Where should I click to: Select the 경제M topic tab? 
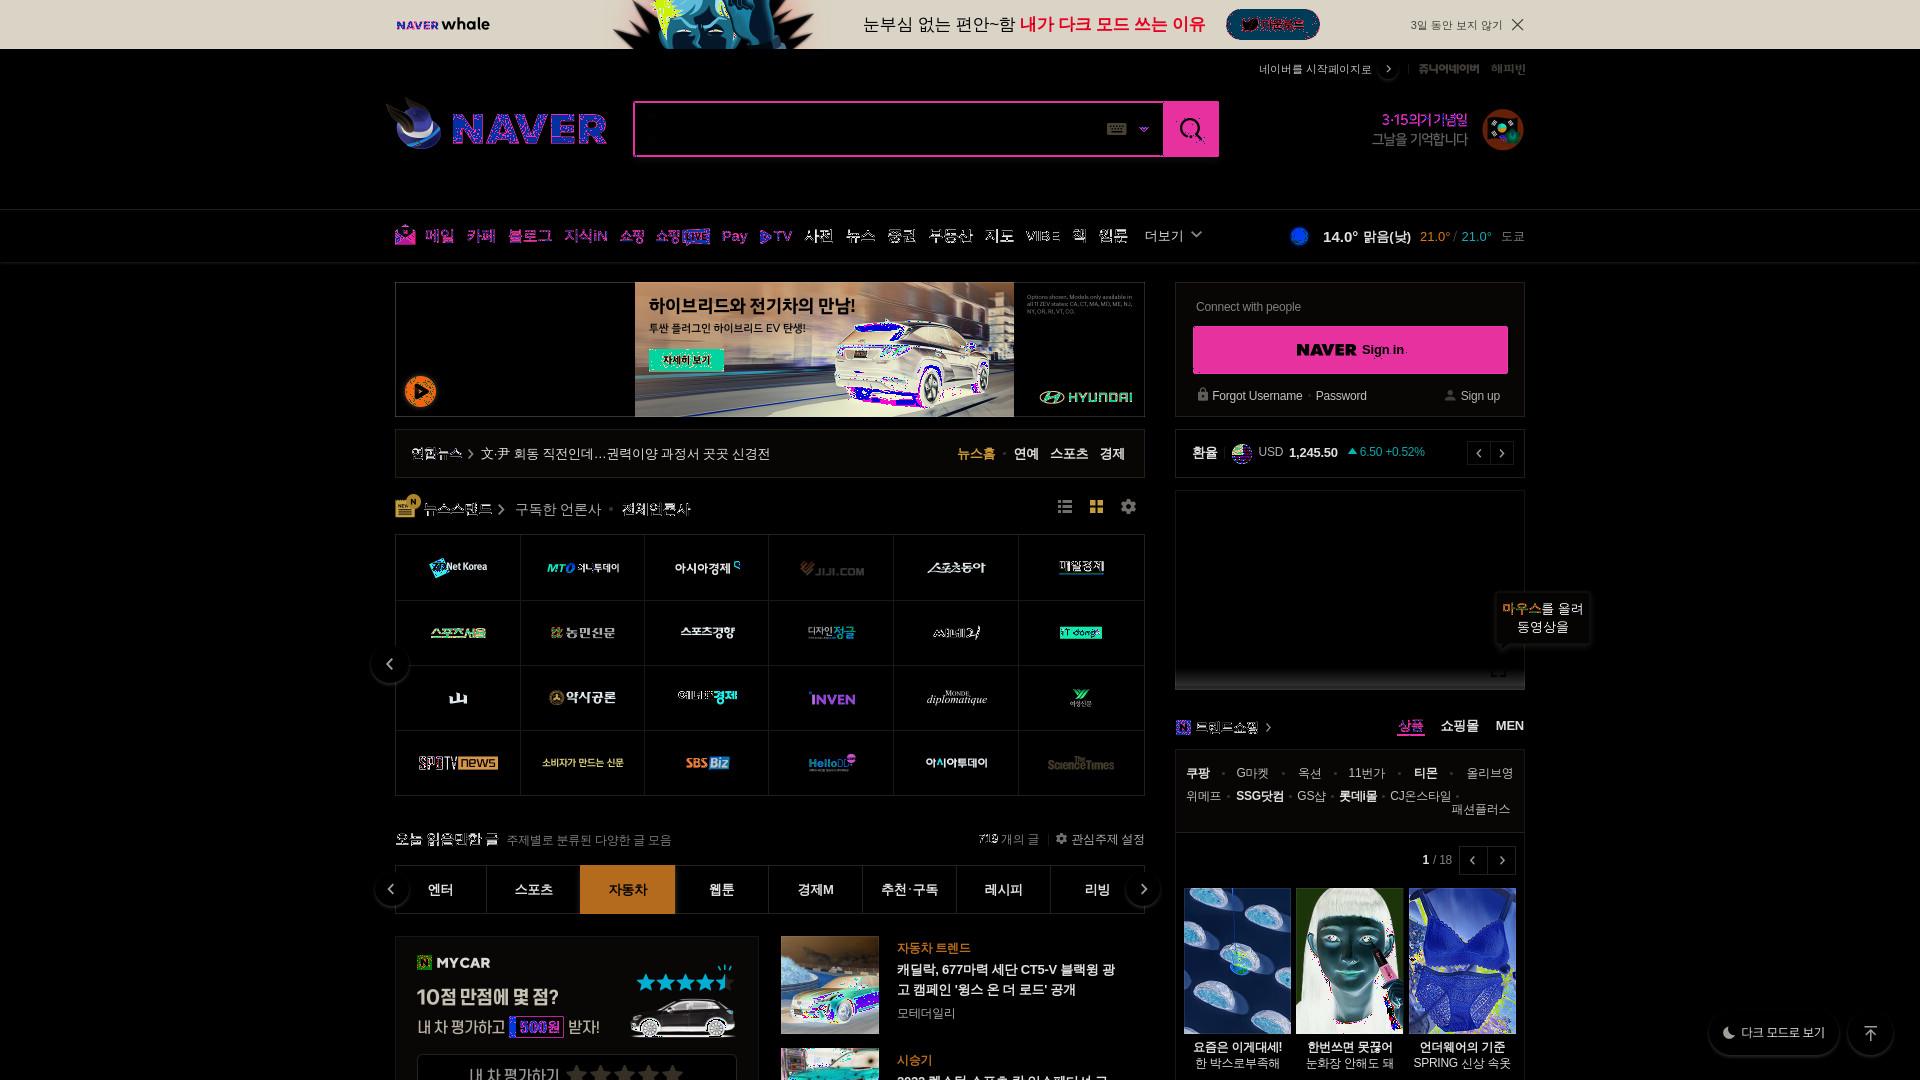point(816,890)
